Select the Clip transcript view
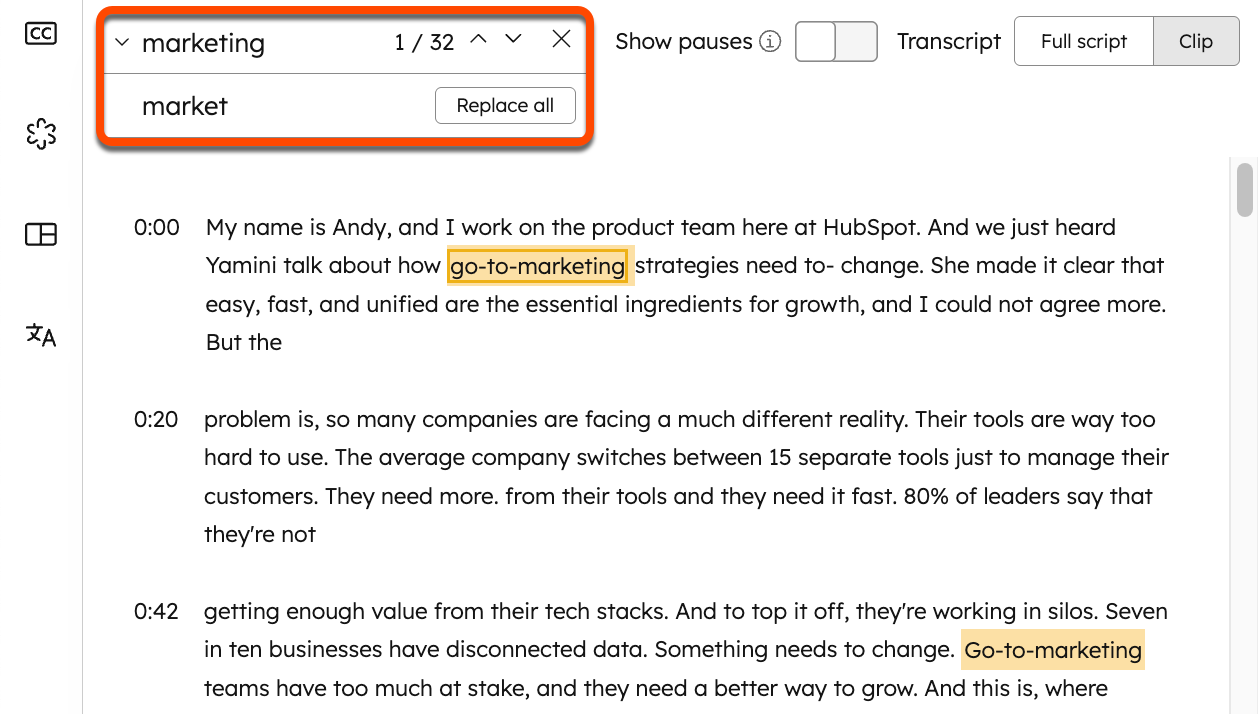The width and height of the screenshot is (1258, 714). [x=1196, y=42]
